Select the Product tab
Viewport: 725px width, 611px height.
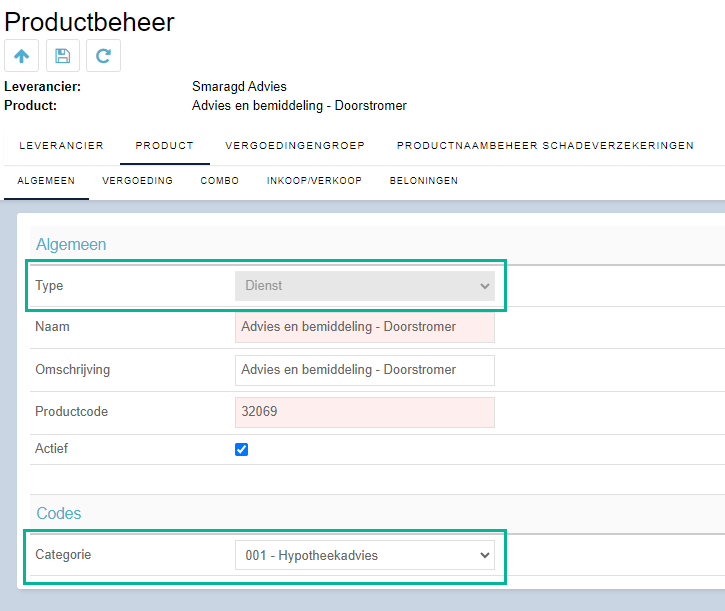(165, 146)
